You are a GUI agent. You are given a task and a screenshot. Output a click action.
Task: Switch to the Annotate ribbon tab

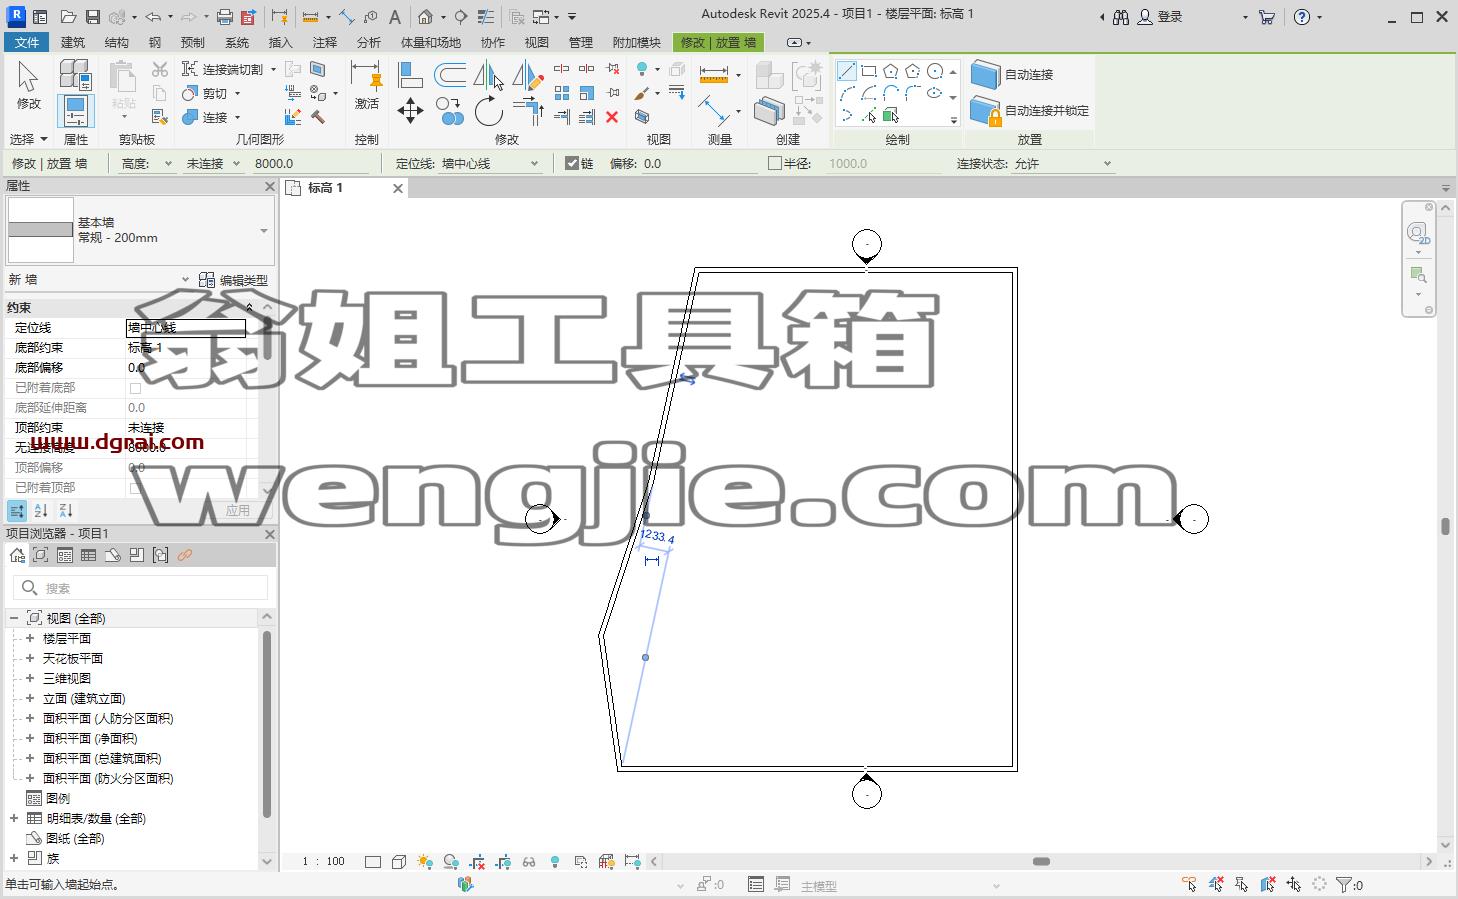click(x=325, y=42)
